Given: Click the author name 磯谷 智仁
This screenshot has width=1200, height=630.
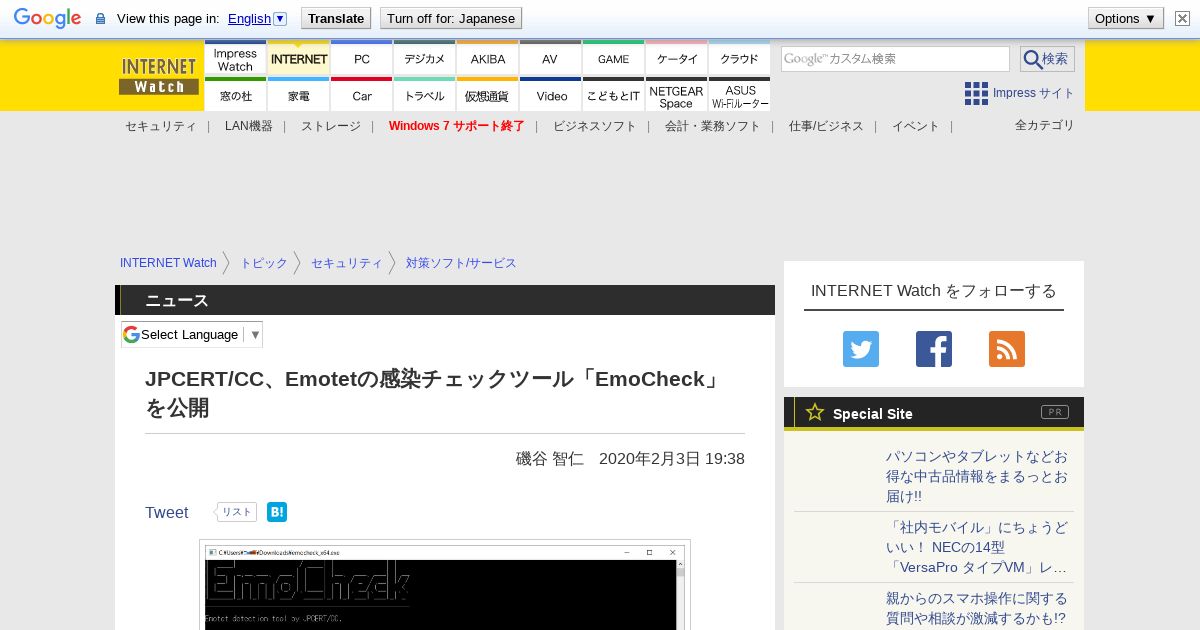Looking at the screenshot, I should point(550,458).
